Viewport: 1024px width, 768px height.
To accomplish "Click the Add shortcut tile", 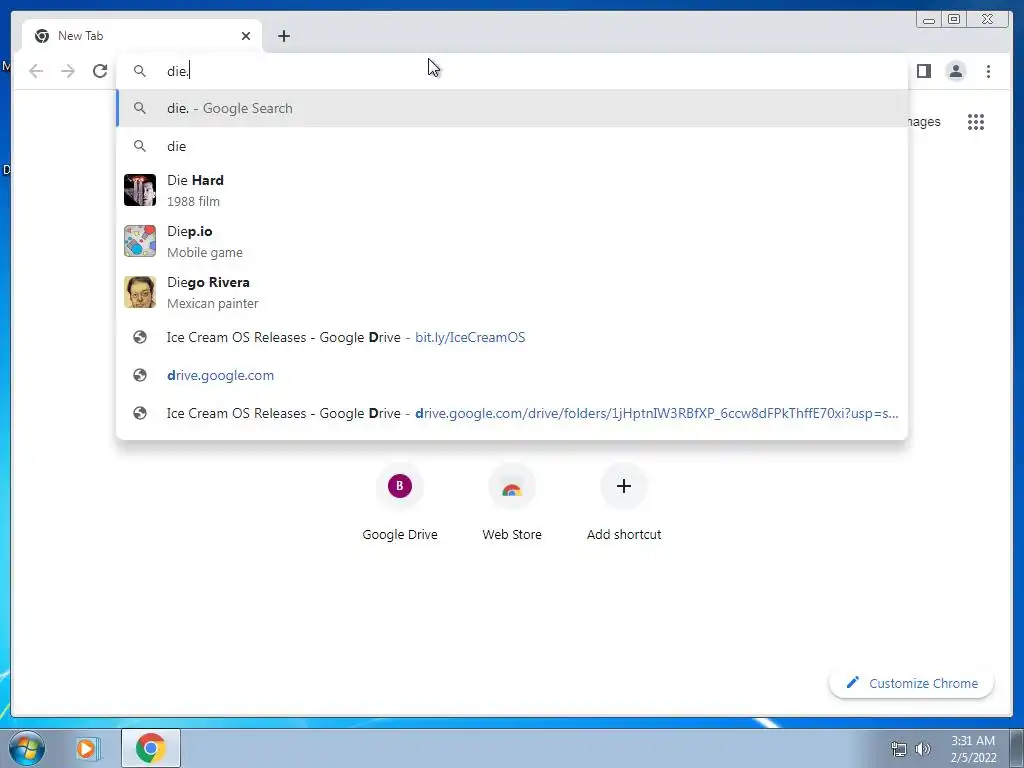I will (x=624, y=503).
